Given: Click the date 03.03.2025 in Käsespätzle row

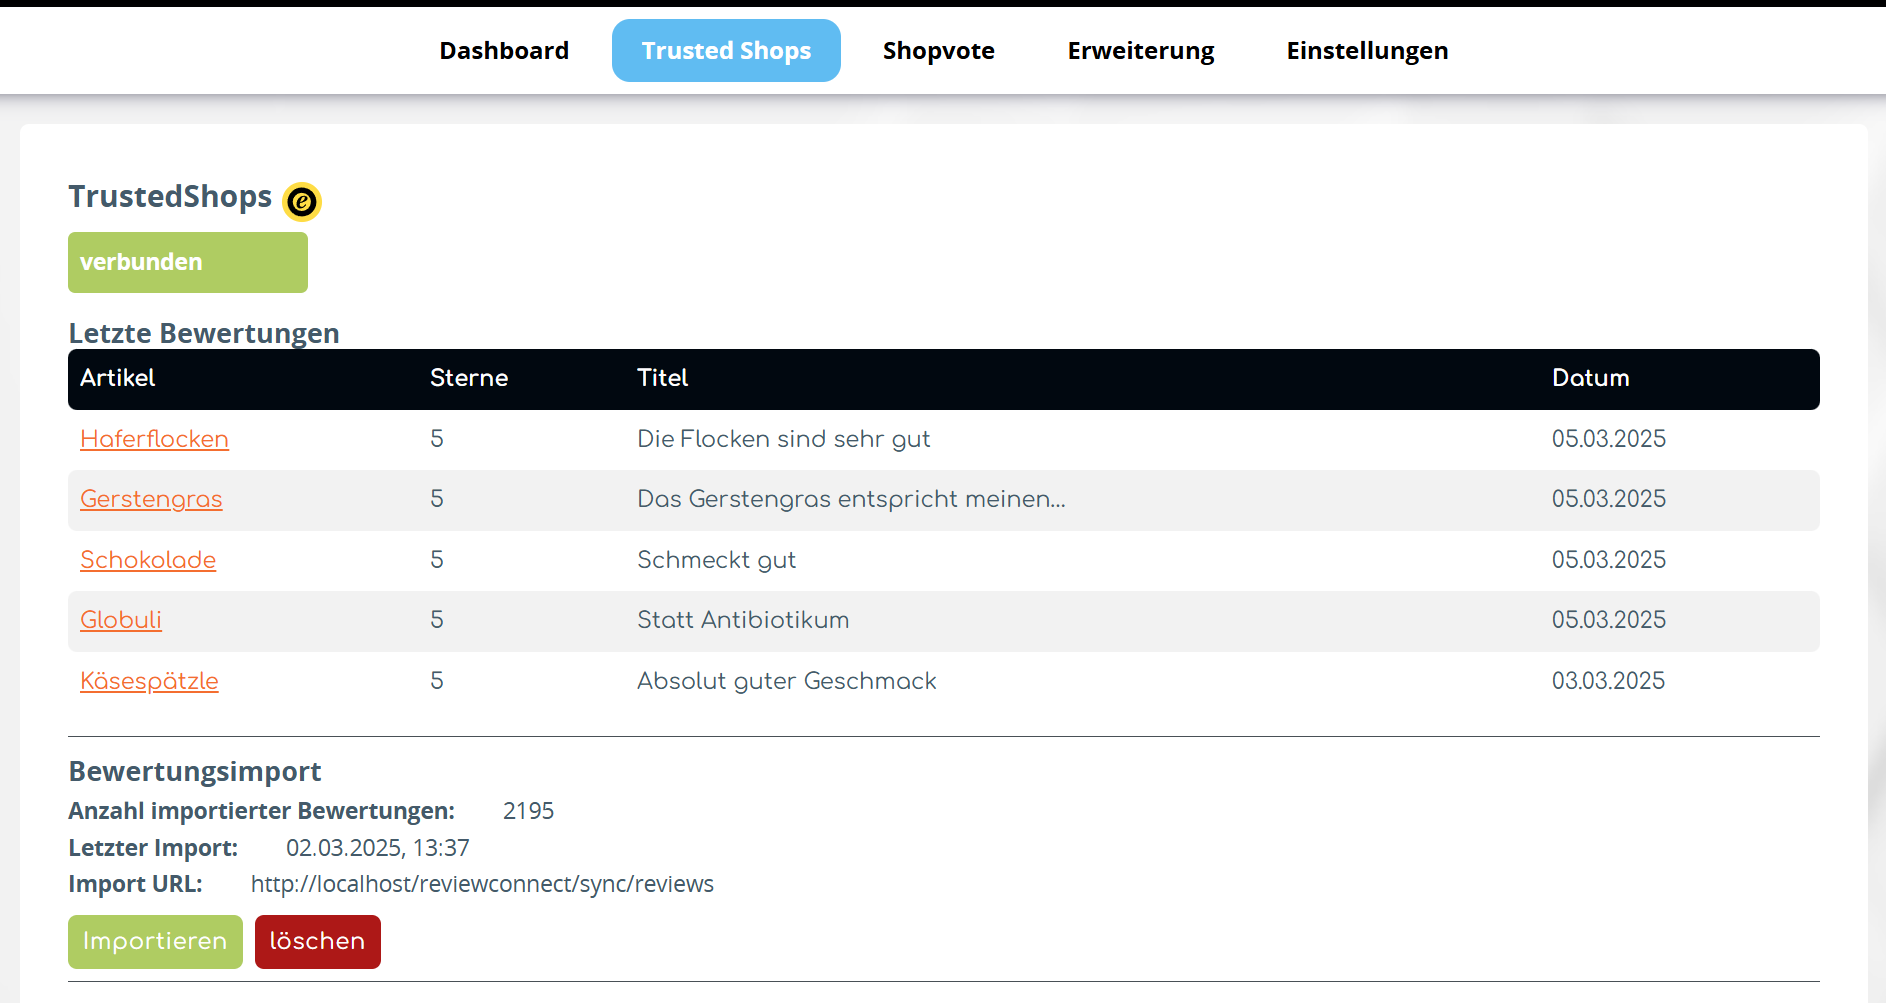Looking at the screenshot, I should (x=1609, y=681).
